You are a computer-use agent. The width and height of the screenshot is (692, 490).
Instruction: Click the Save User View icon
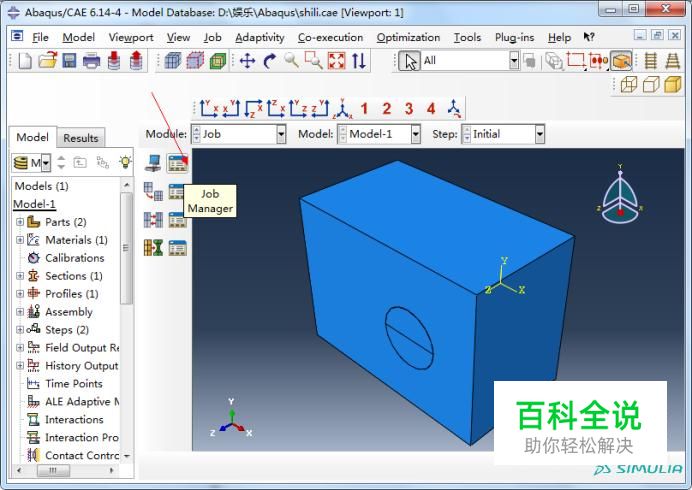pos(455,109)
